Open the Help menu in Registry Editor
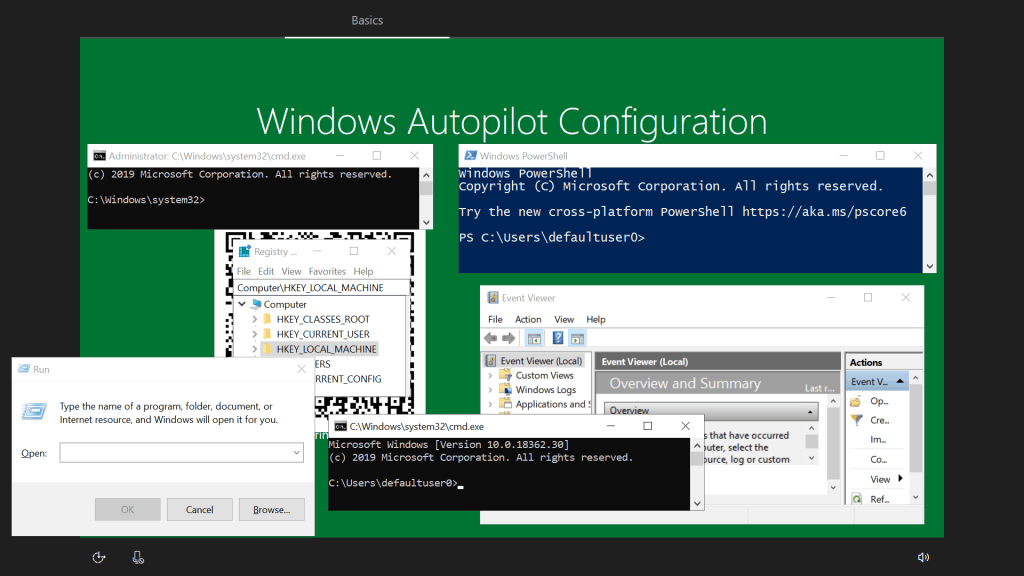1024x576 pixels. tap(363, 272)
